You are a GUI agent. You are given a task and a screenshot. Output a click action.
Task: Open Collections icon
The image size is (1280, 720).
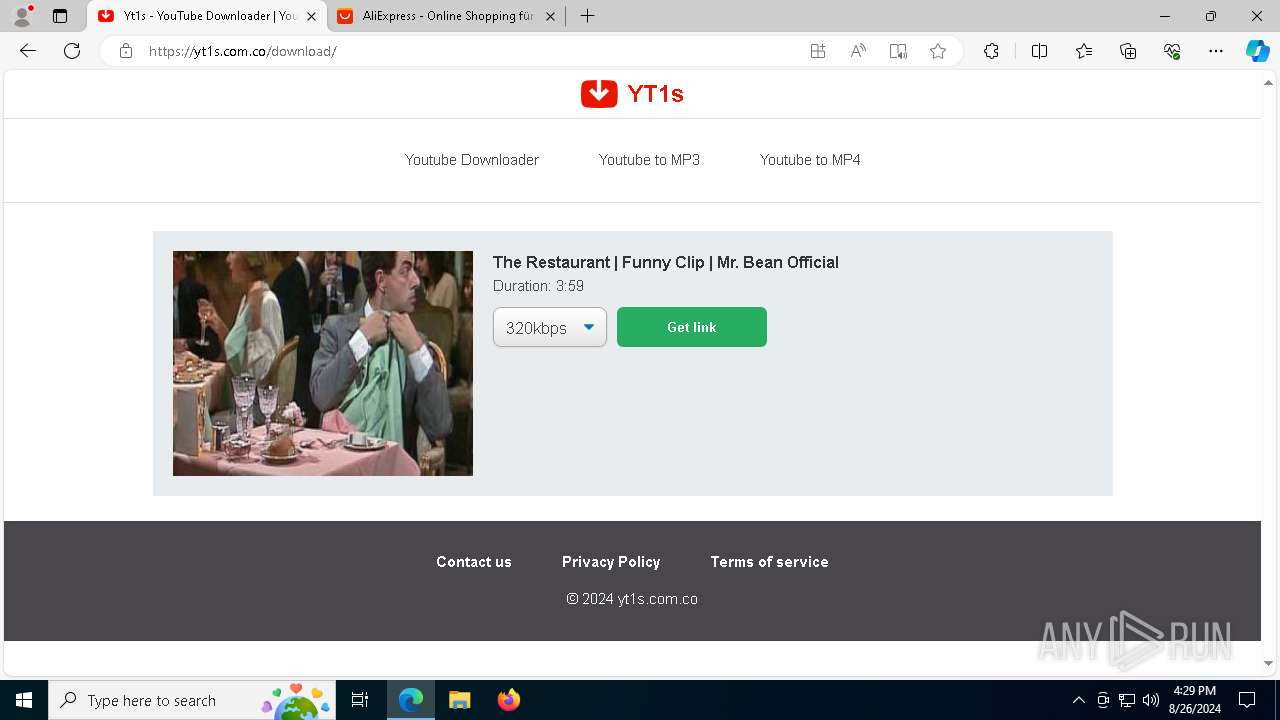[1128, 51]
